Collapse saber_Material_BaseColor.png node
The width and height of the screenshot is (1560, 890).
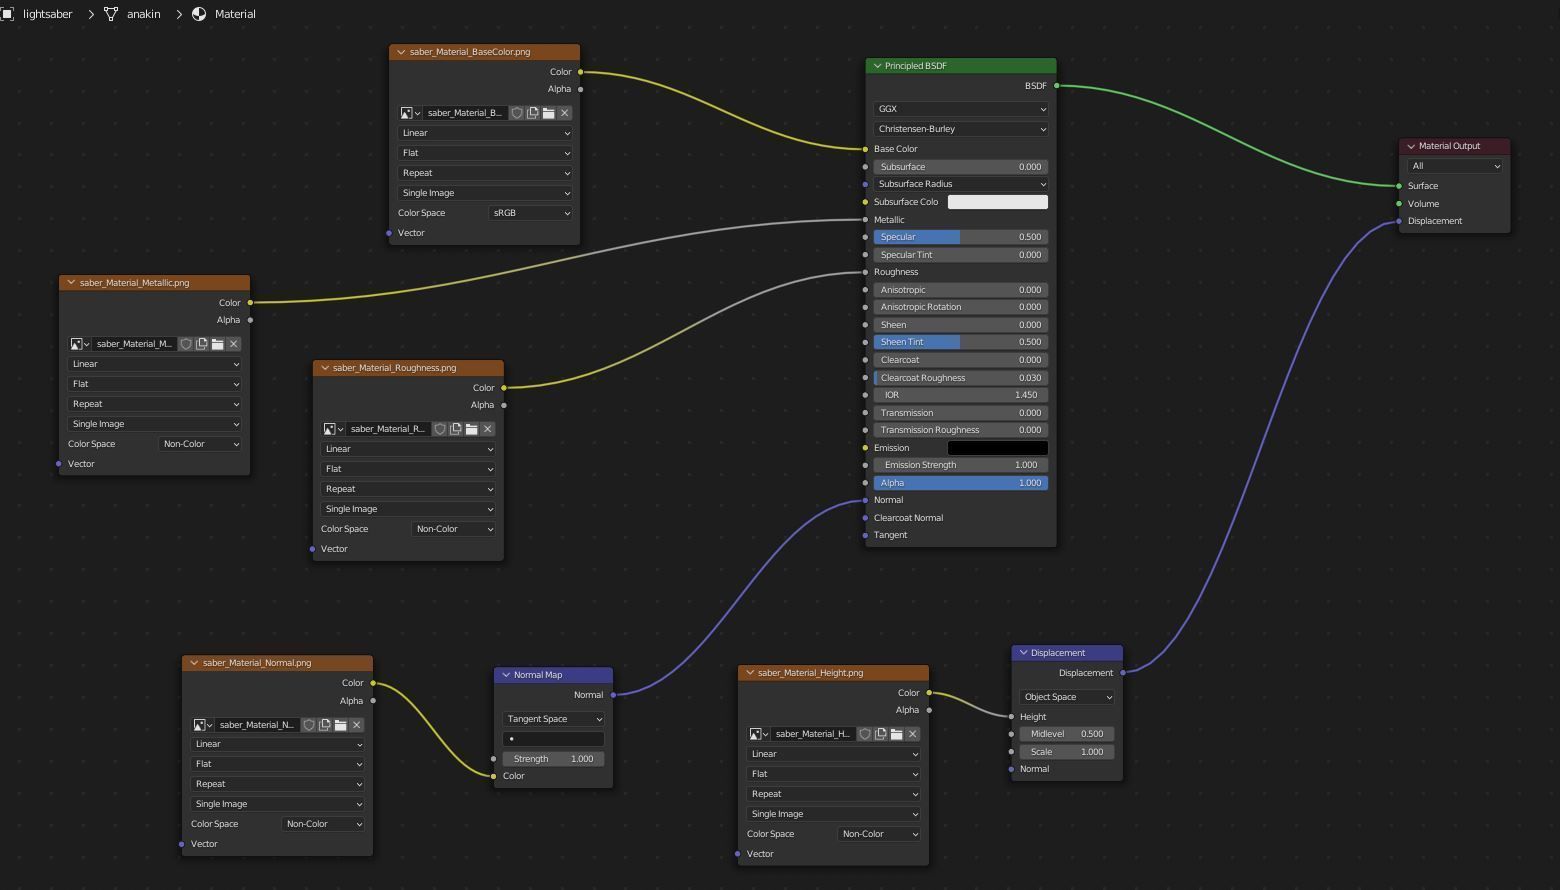(401, 52)
